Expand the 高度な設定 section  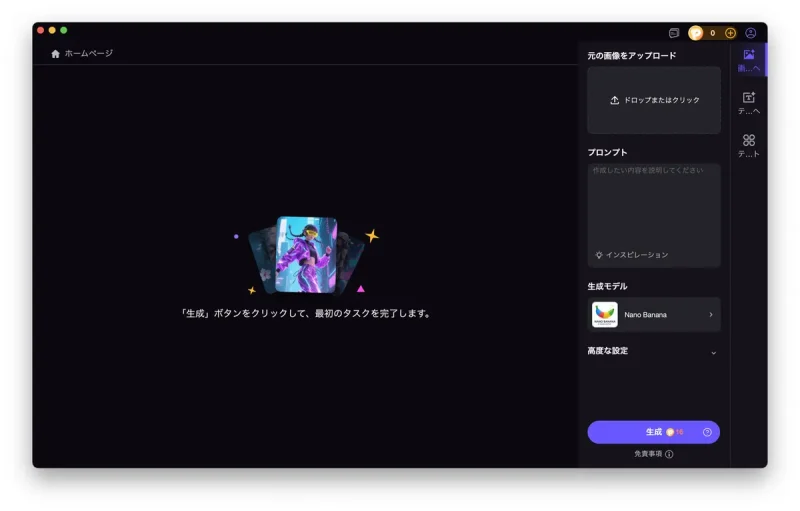(713, 352)
